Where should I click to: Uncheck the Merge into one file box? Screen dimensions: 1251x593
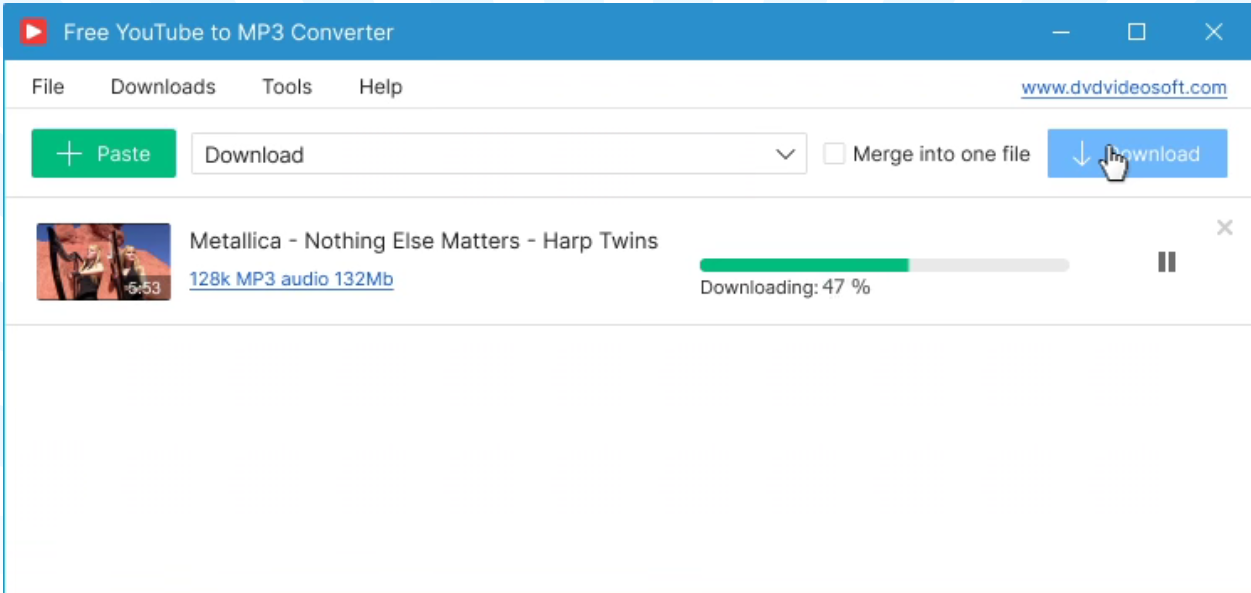836,153
